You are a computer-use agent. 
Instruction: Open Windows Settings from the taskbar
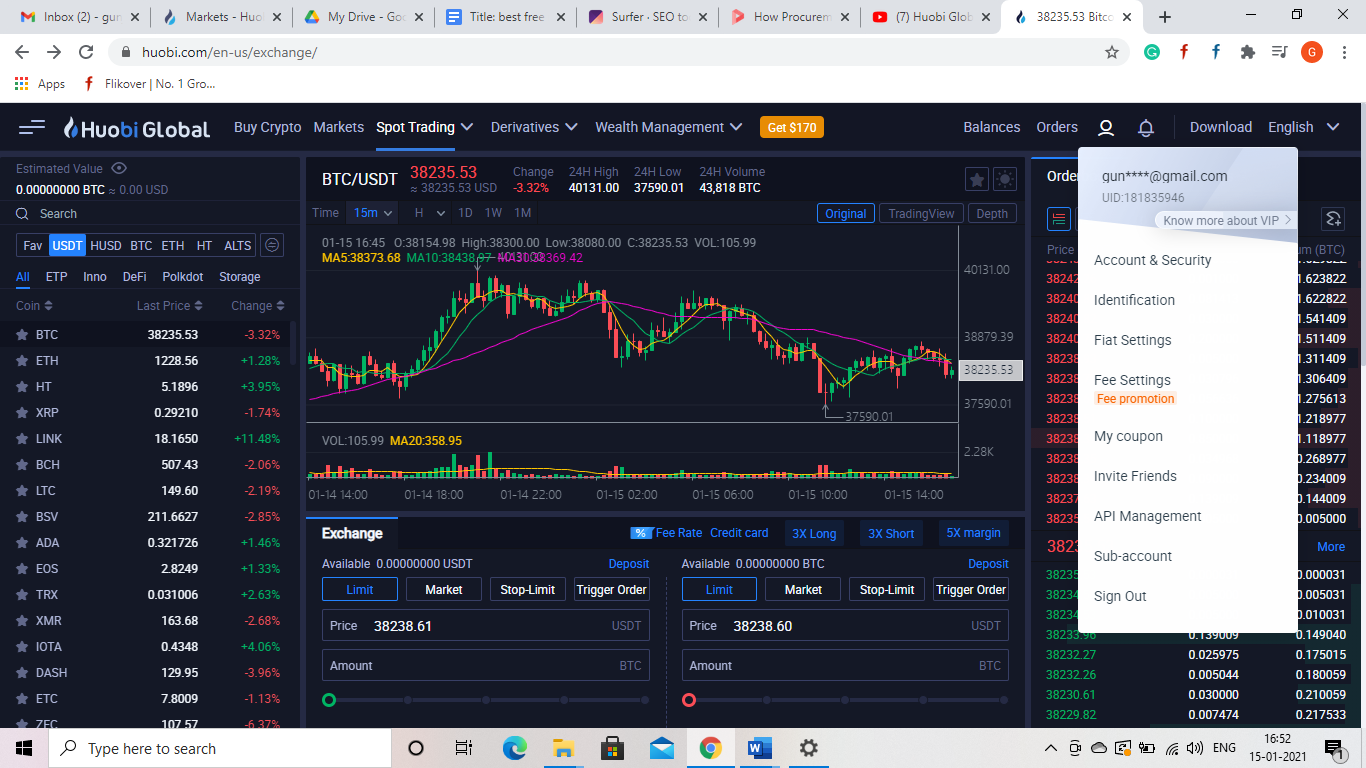[x=809, y=748]
